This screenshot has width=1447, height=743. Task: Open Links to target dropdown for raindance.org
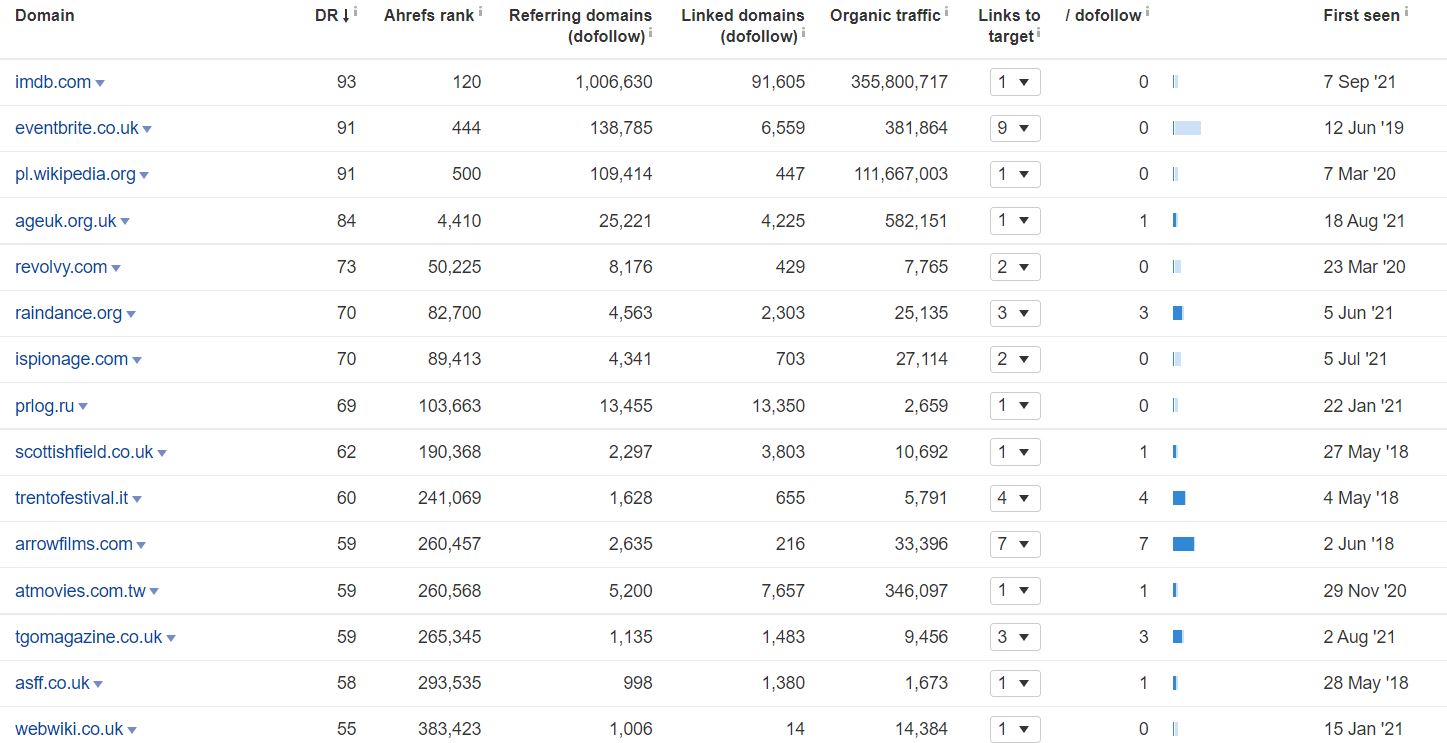click(1015, 313)
